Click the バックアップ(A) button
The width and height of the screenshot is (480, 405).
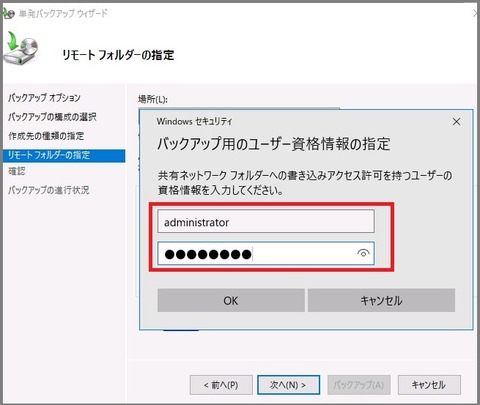[359, 385]
